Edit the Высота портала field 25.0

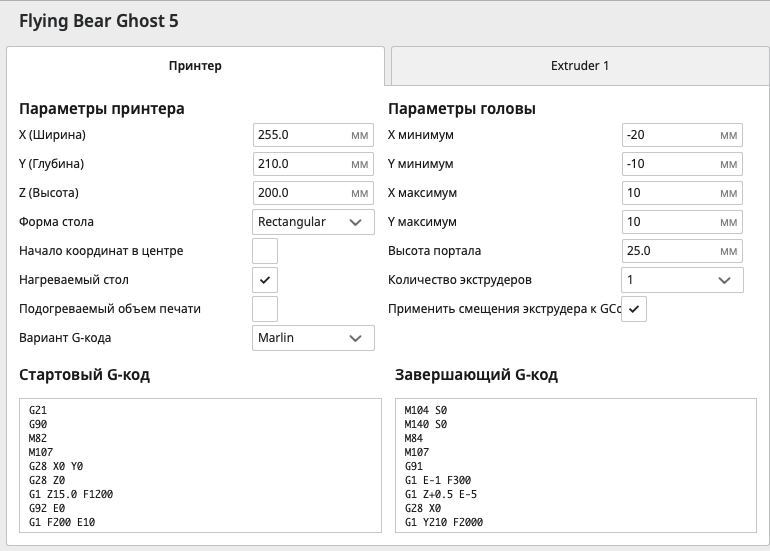click(x=682, y=251)
